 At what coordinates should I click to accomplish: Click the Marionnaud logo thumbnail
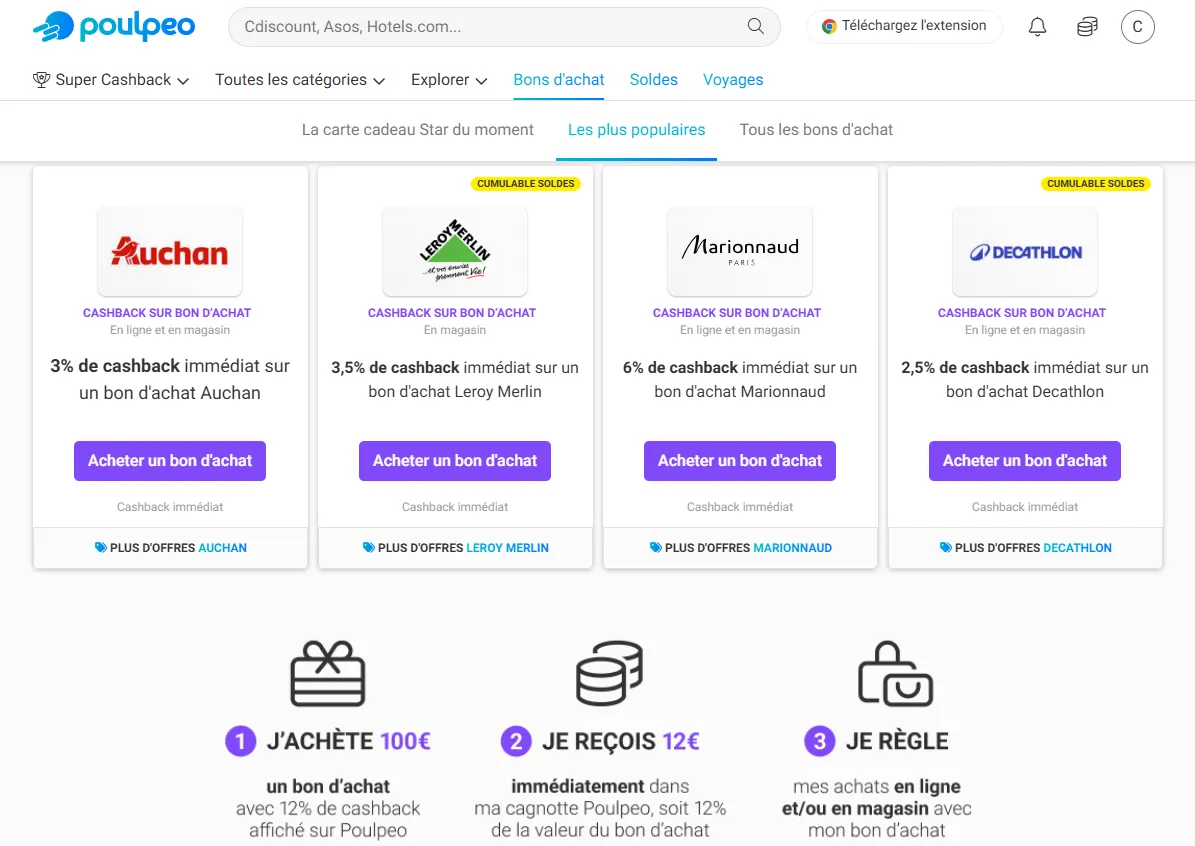coord(740,252)
